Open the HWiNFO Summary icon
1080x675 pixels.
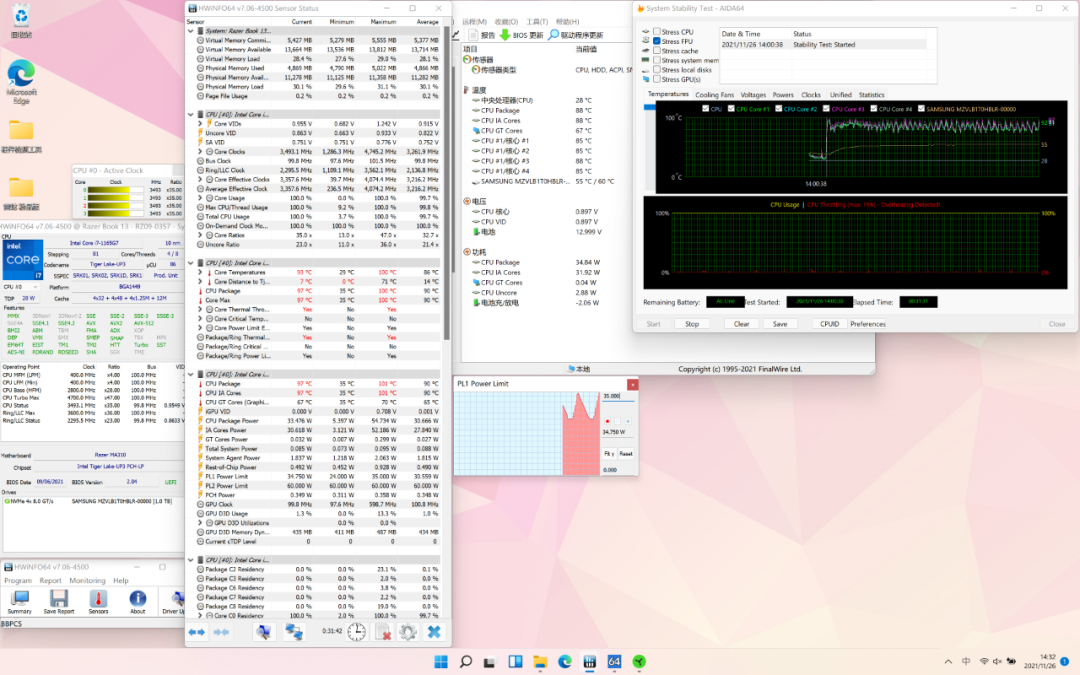[19, 600]
